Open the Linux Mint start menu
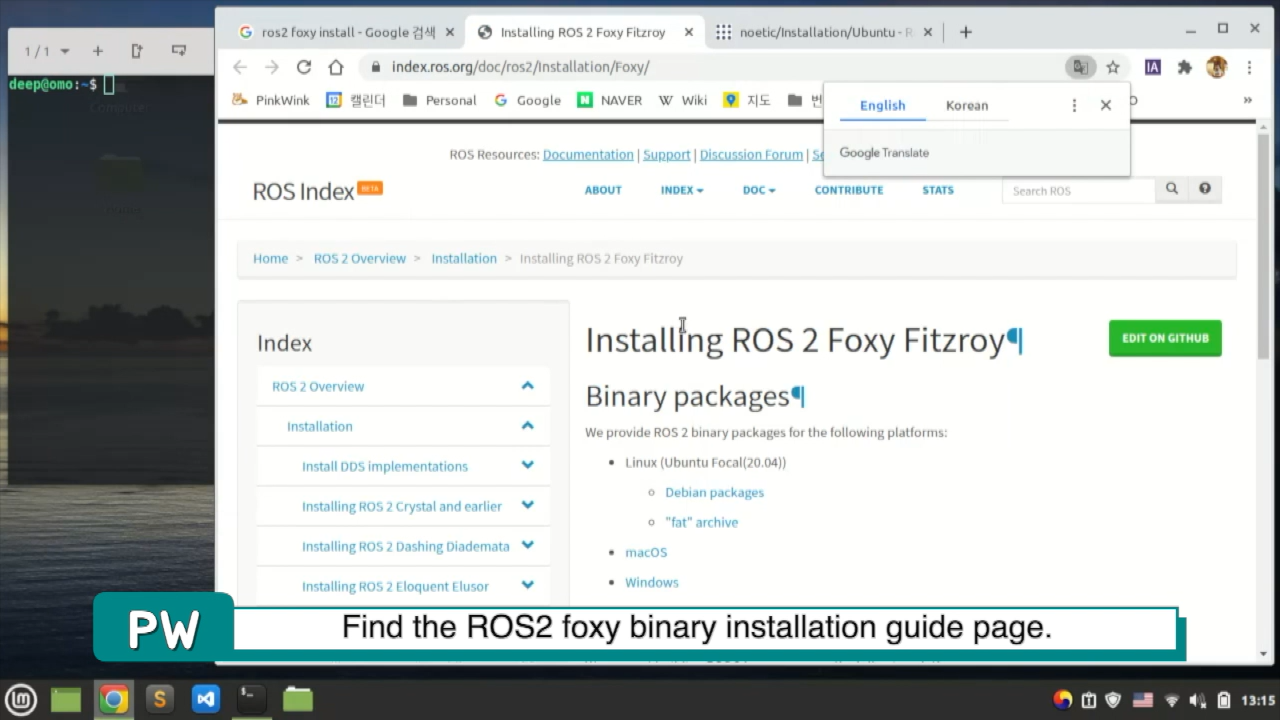Image resolution: width=1280 pixels, height=720 pixels. click(21, 699)
